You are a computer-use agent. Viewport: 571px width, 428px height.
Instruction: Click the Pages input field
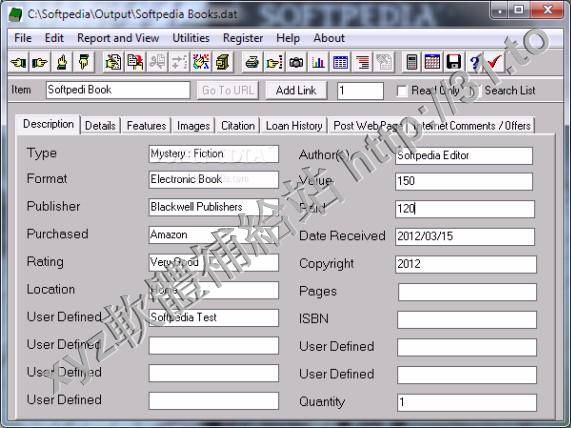pyautogui.click(x=467, y=292)
